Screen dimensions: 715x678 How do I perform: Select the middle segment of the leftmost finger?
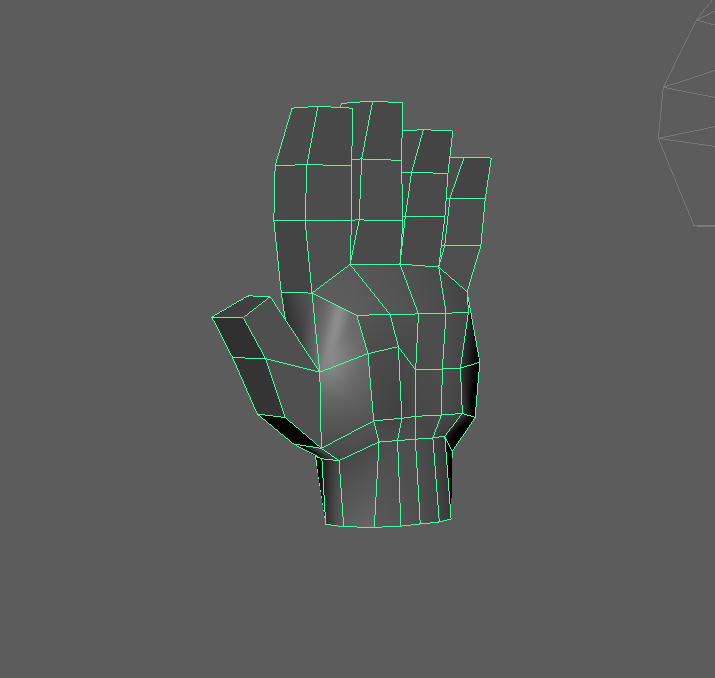point(305,192)
